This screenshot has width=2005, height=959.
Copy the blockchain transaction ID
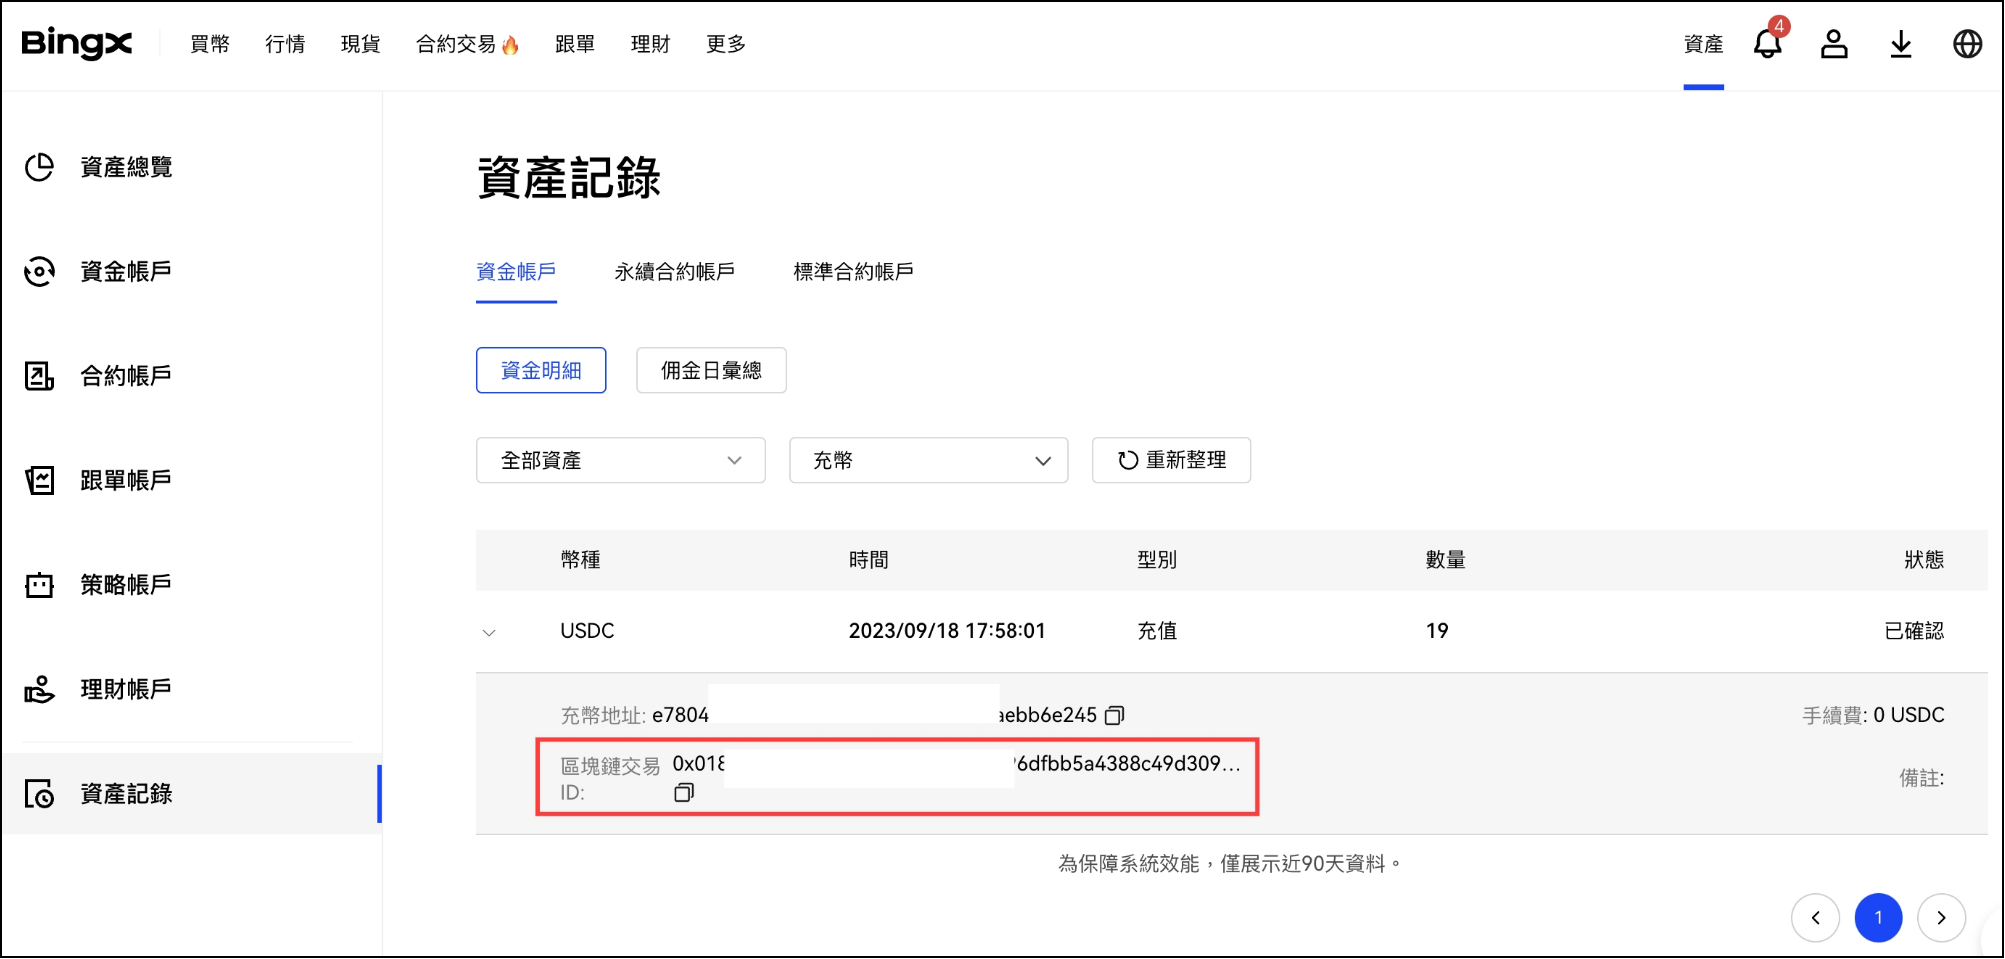coord(684,793)
